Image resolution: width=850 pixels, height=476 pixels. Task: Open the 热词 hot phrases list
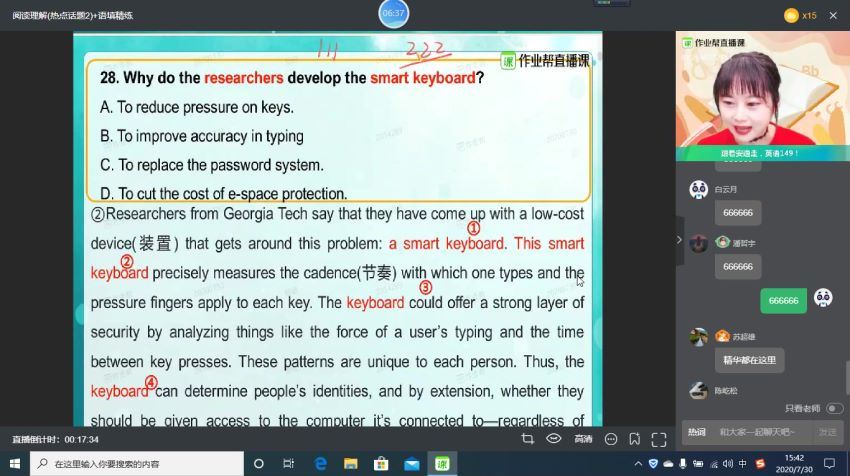(697, 432)
